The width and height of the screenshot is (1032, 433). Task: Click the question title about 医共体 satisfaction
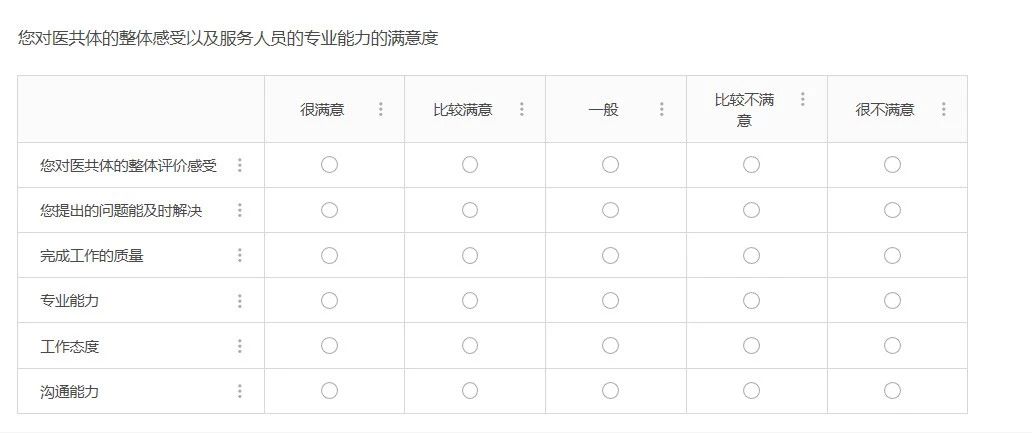click(x=228, y=38)
